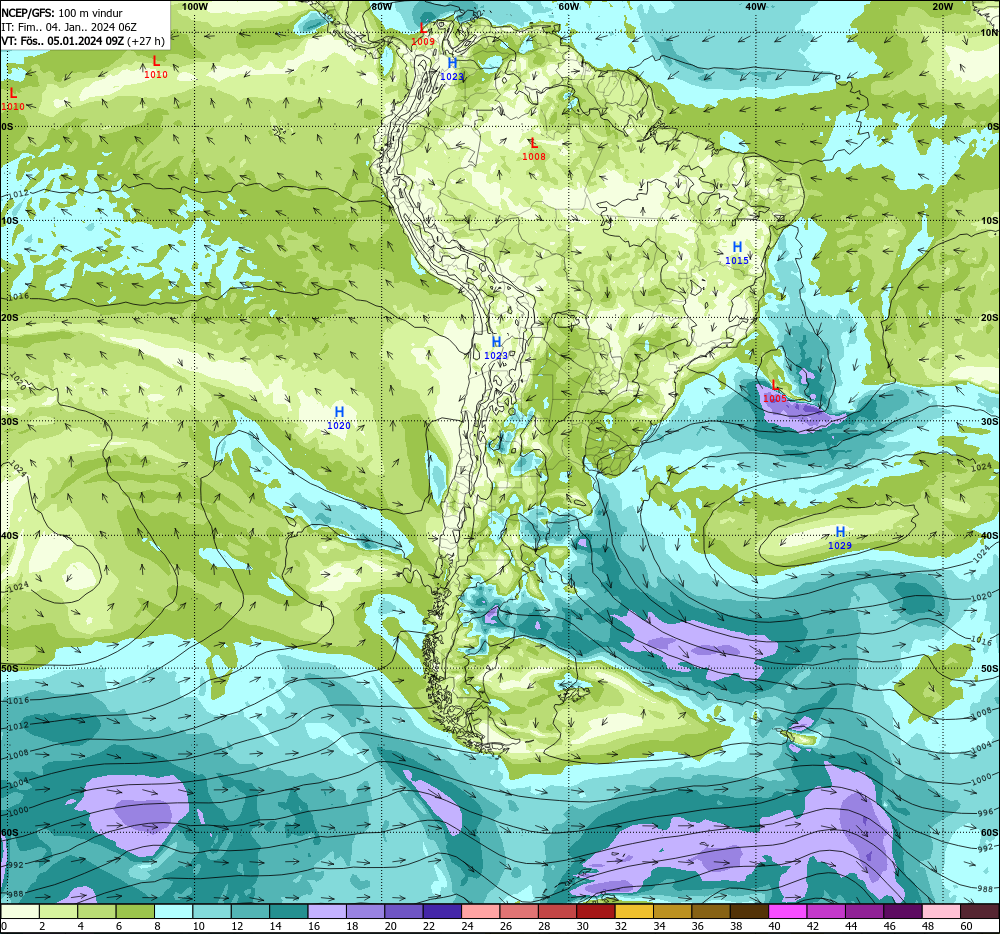Click the 40S latitude label on right edge
The height and width of the screenshot is (934, 1000).
coord(989,536)
